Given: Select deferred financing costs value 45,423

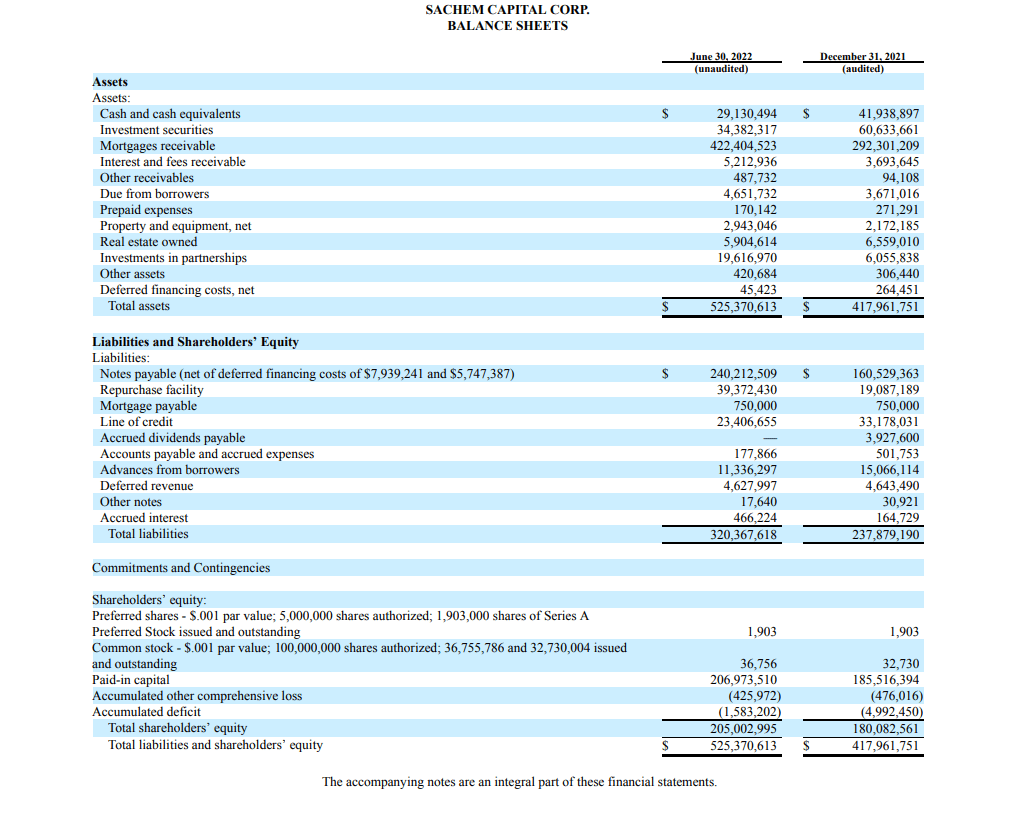Looking at the screenshot, I should (758, 290).
